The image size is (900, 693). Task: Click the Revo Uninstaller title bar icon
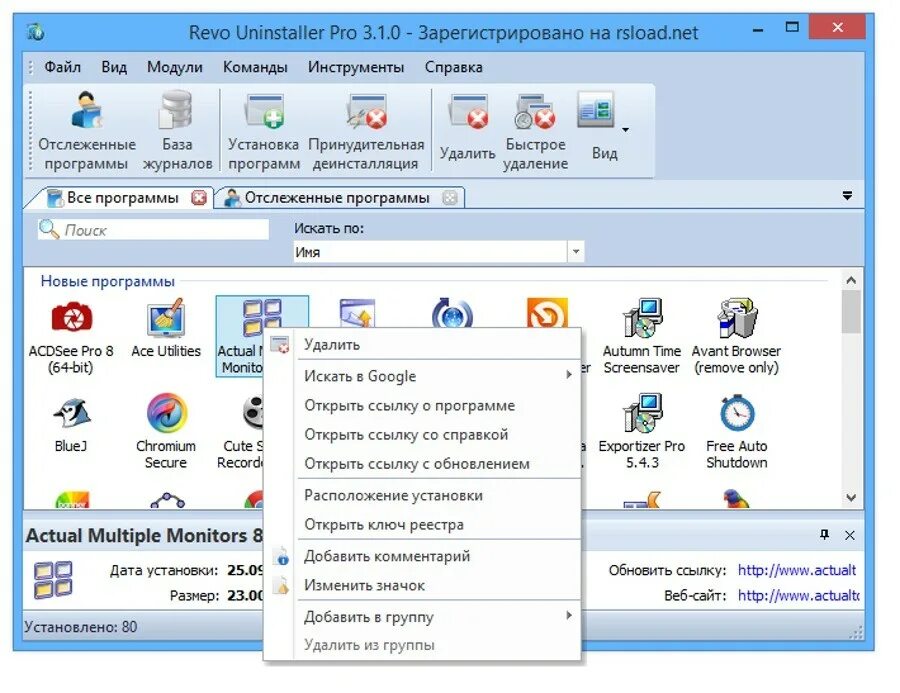point(36,32)
